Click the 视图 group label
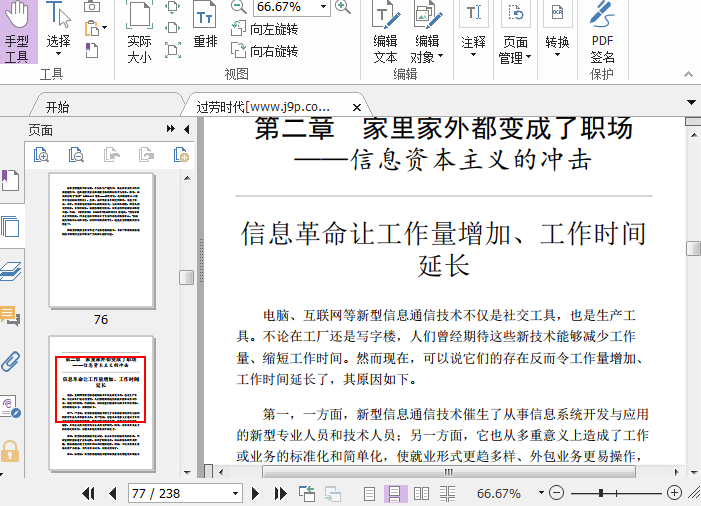This screenshot has width=701, height=506. click(x=236, y=74)
